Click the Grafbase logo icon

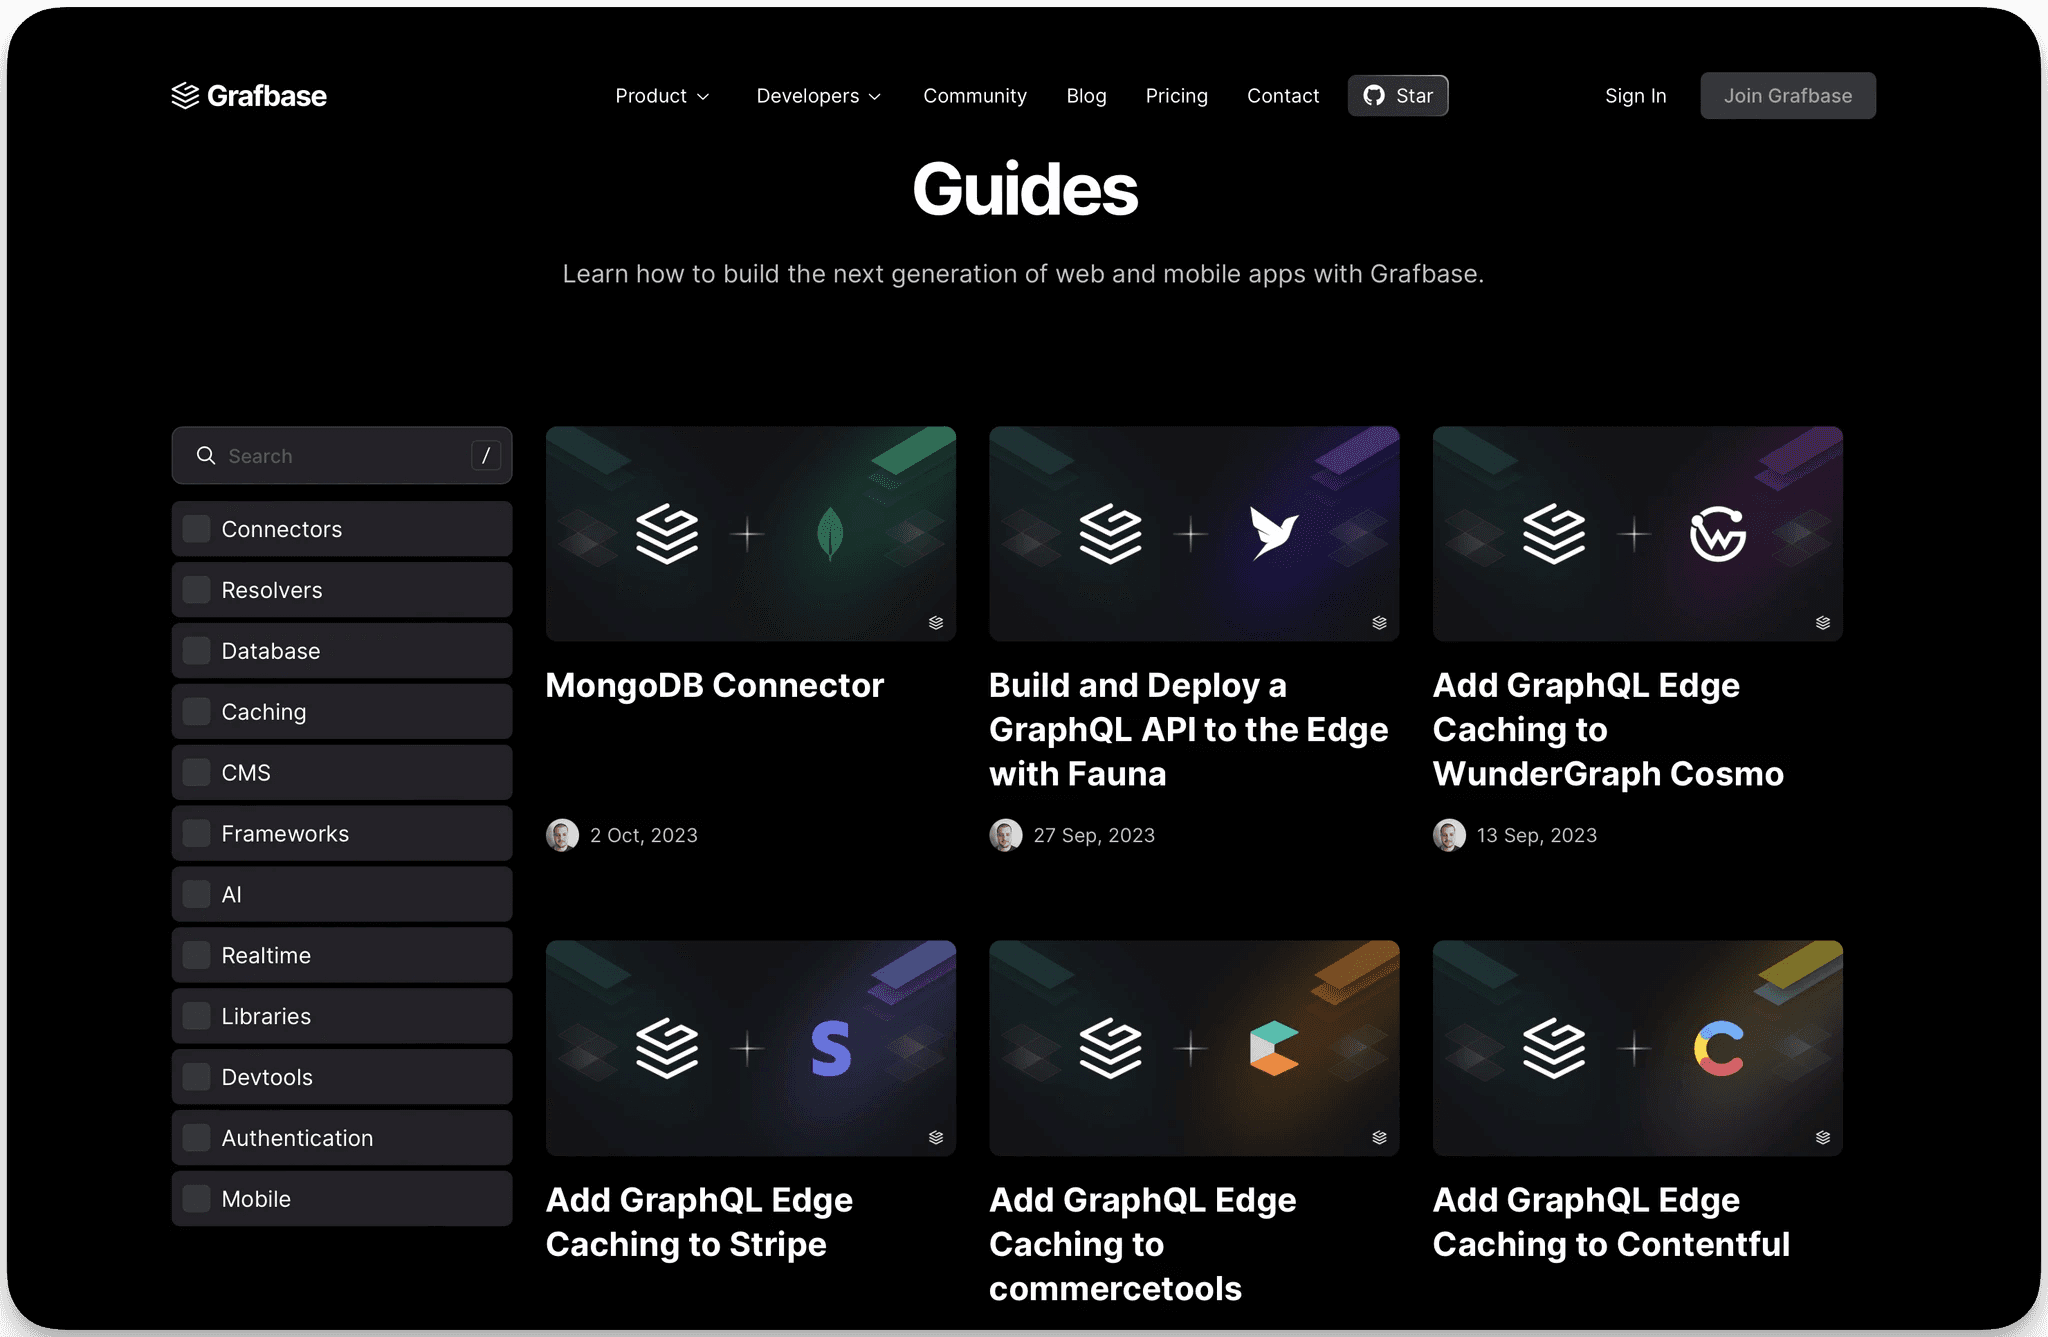(x=185, y=96)
